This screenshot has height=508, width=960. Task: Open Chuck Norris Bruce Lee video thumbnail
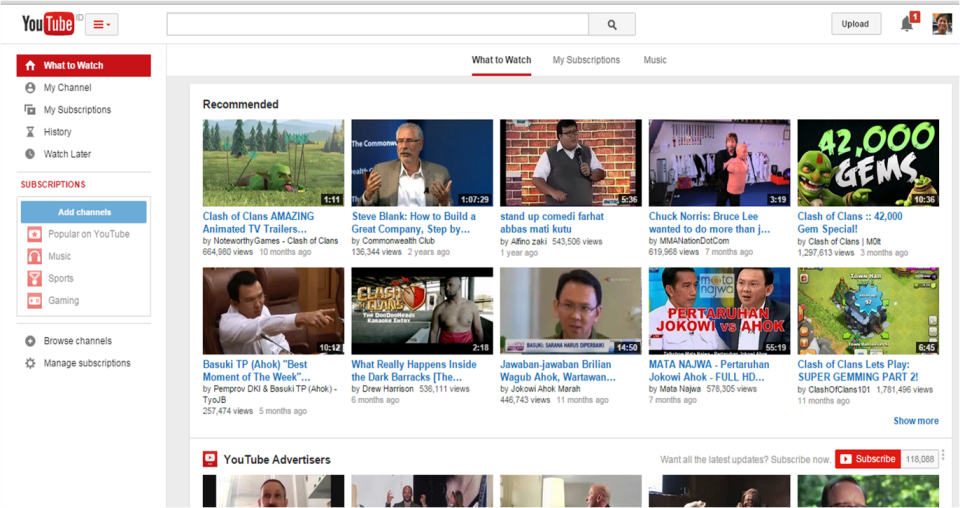[719, 163]
